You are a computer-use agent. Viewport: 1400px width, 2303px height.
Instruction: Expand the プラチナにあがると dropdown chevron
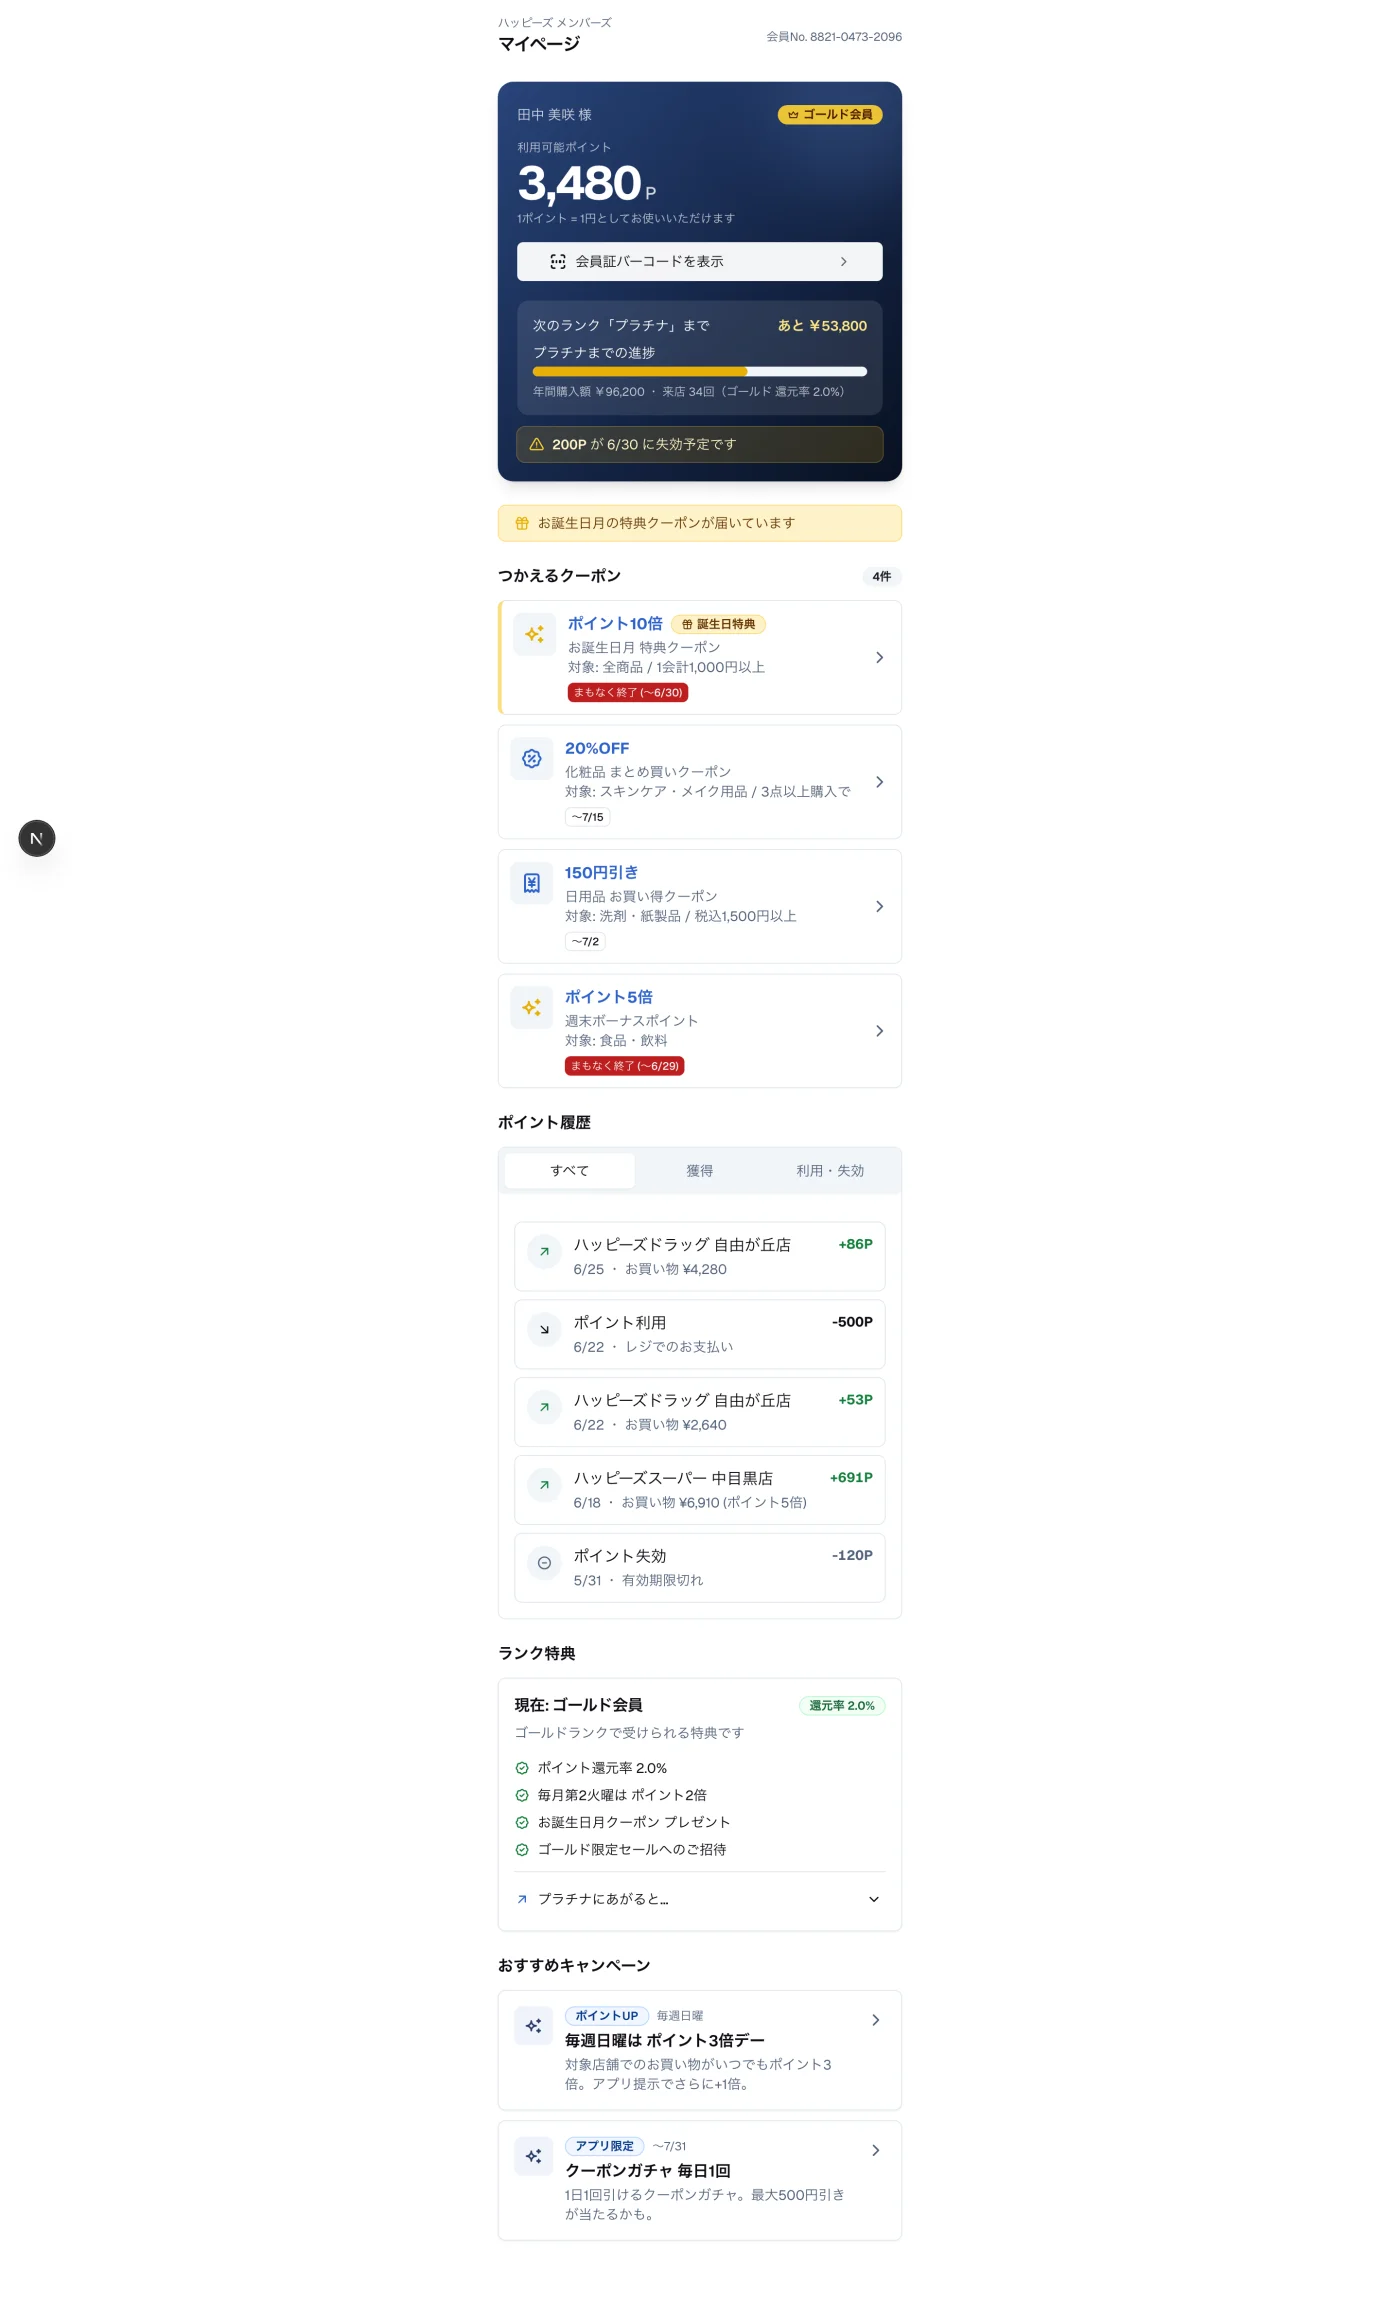(874, 1899)
